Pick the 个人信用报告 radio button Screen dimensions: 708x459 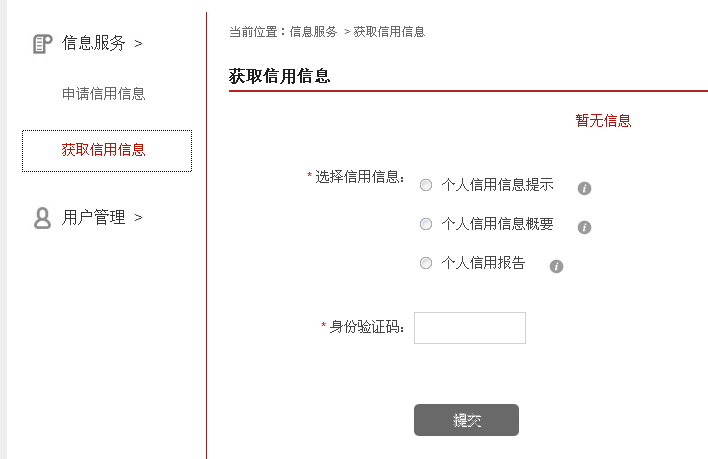(x=426, y=264)
